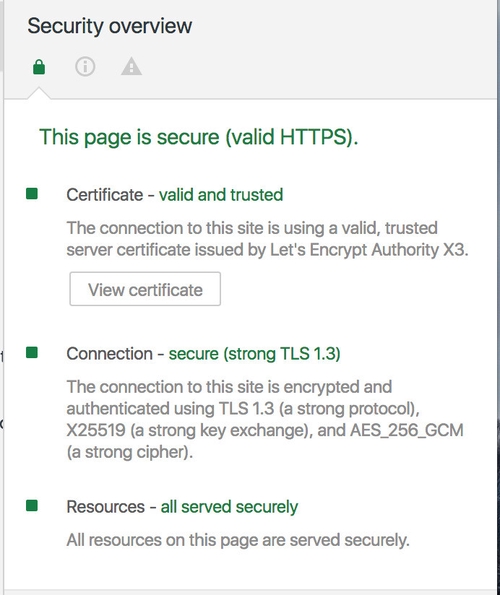
Task: Select the warning triangle icon
Action: click(131, 66)
